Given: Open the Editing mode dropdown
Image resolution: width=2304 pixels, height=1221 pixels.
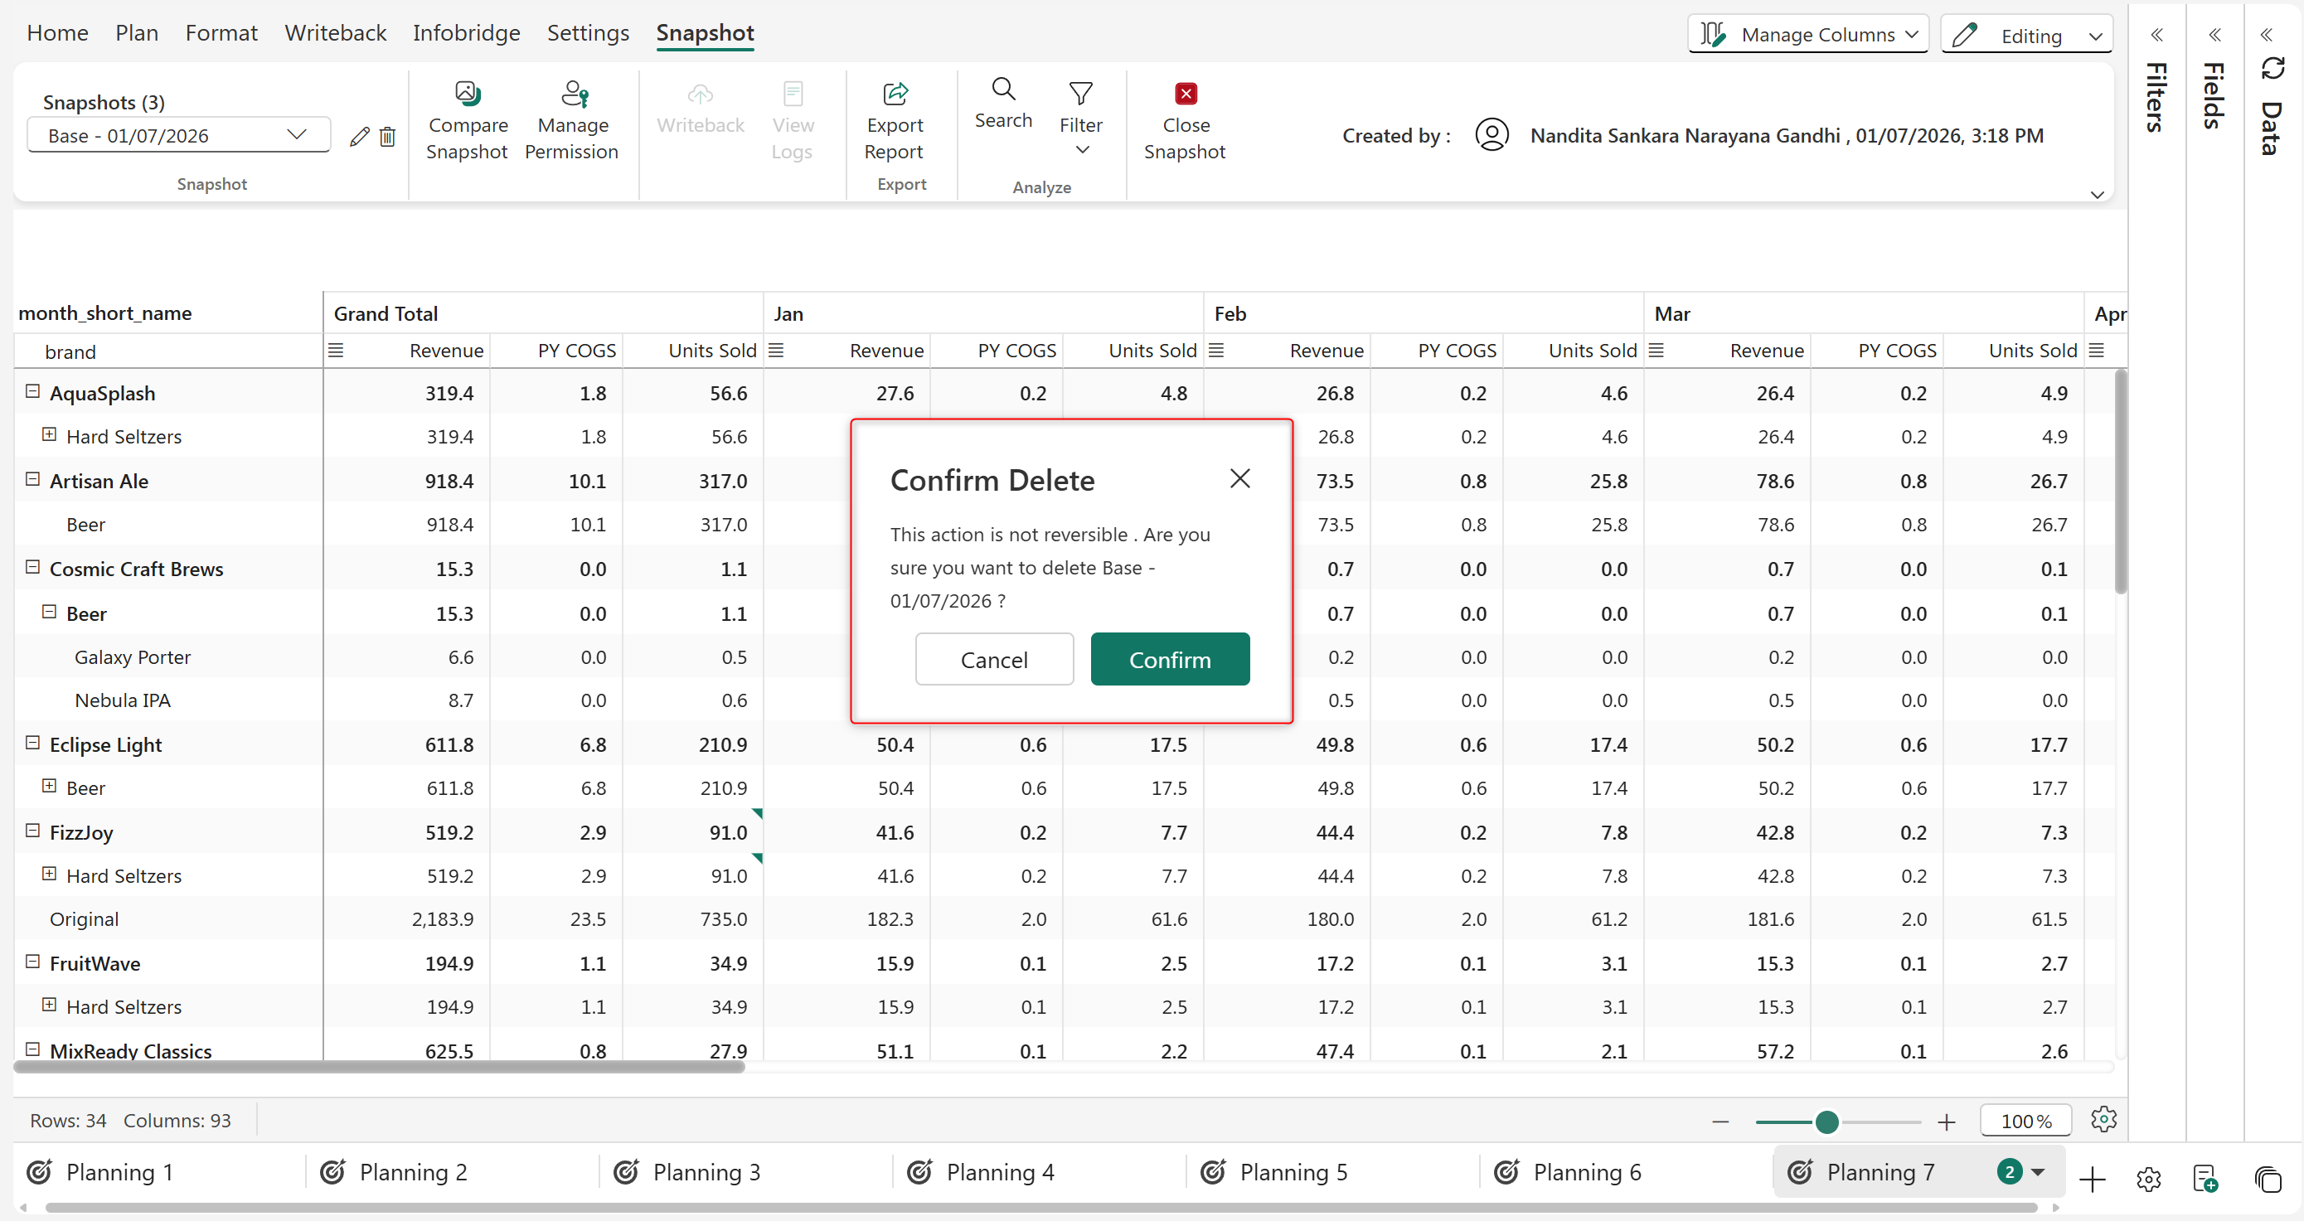Looking at the screenshot, I should [2027, 35].
